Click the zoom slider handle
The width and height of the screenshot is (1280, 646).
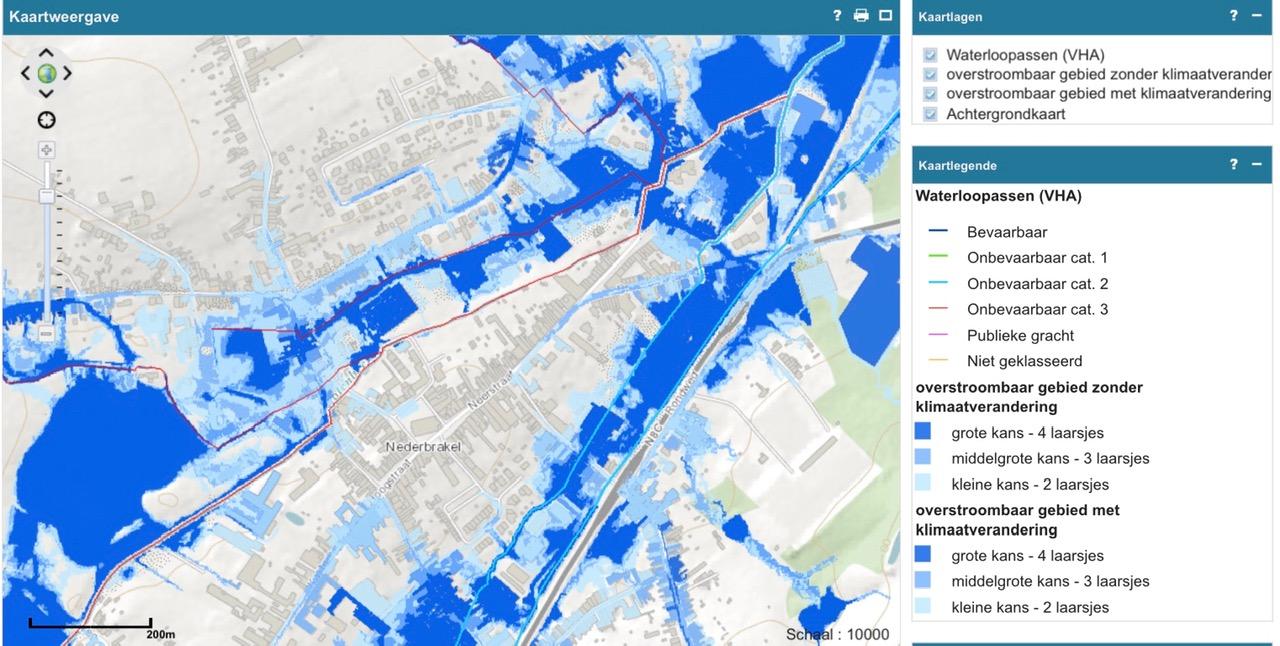click(46, 196)
